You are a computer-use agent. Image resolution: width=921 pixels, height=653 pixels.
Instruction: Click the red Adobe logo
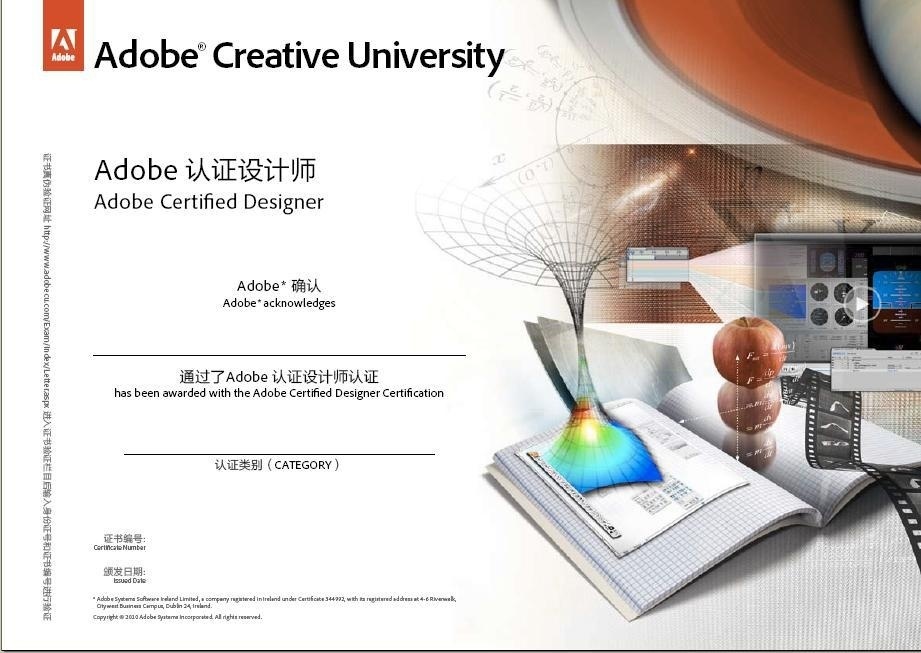coord(63,35)
